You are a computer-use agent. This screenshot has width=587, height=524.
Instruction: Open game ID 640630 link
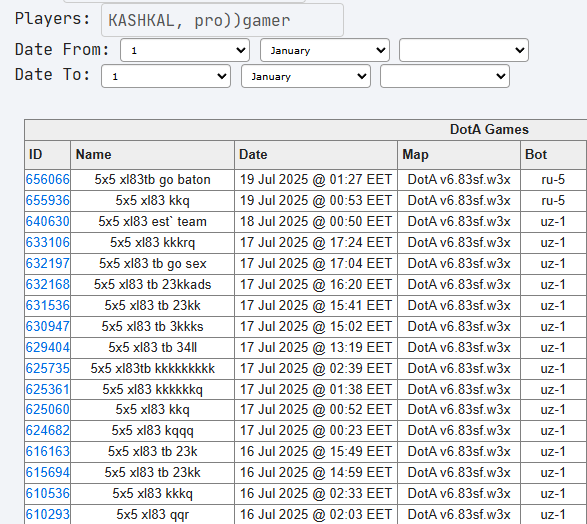(48, 222)
